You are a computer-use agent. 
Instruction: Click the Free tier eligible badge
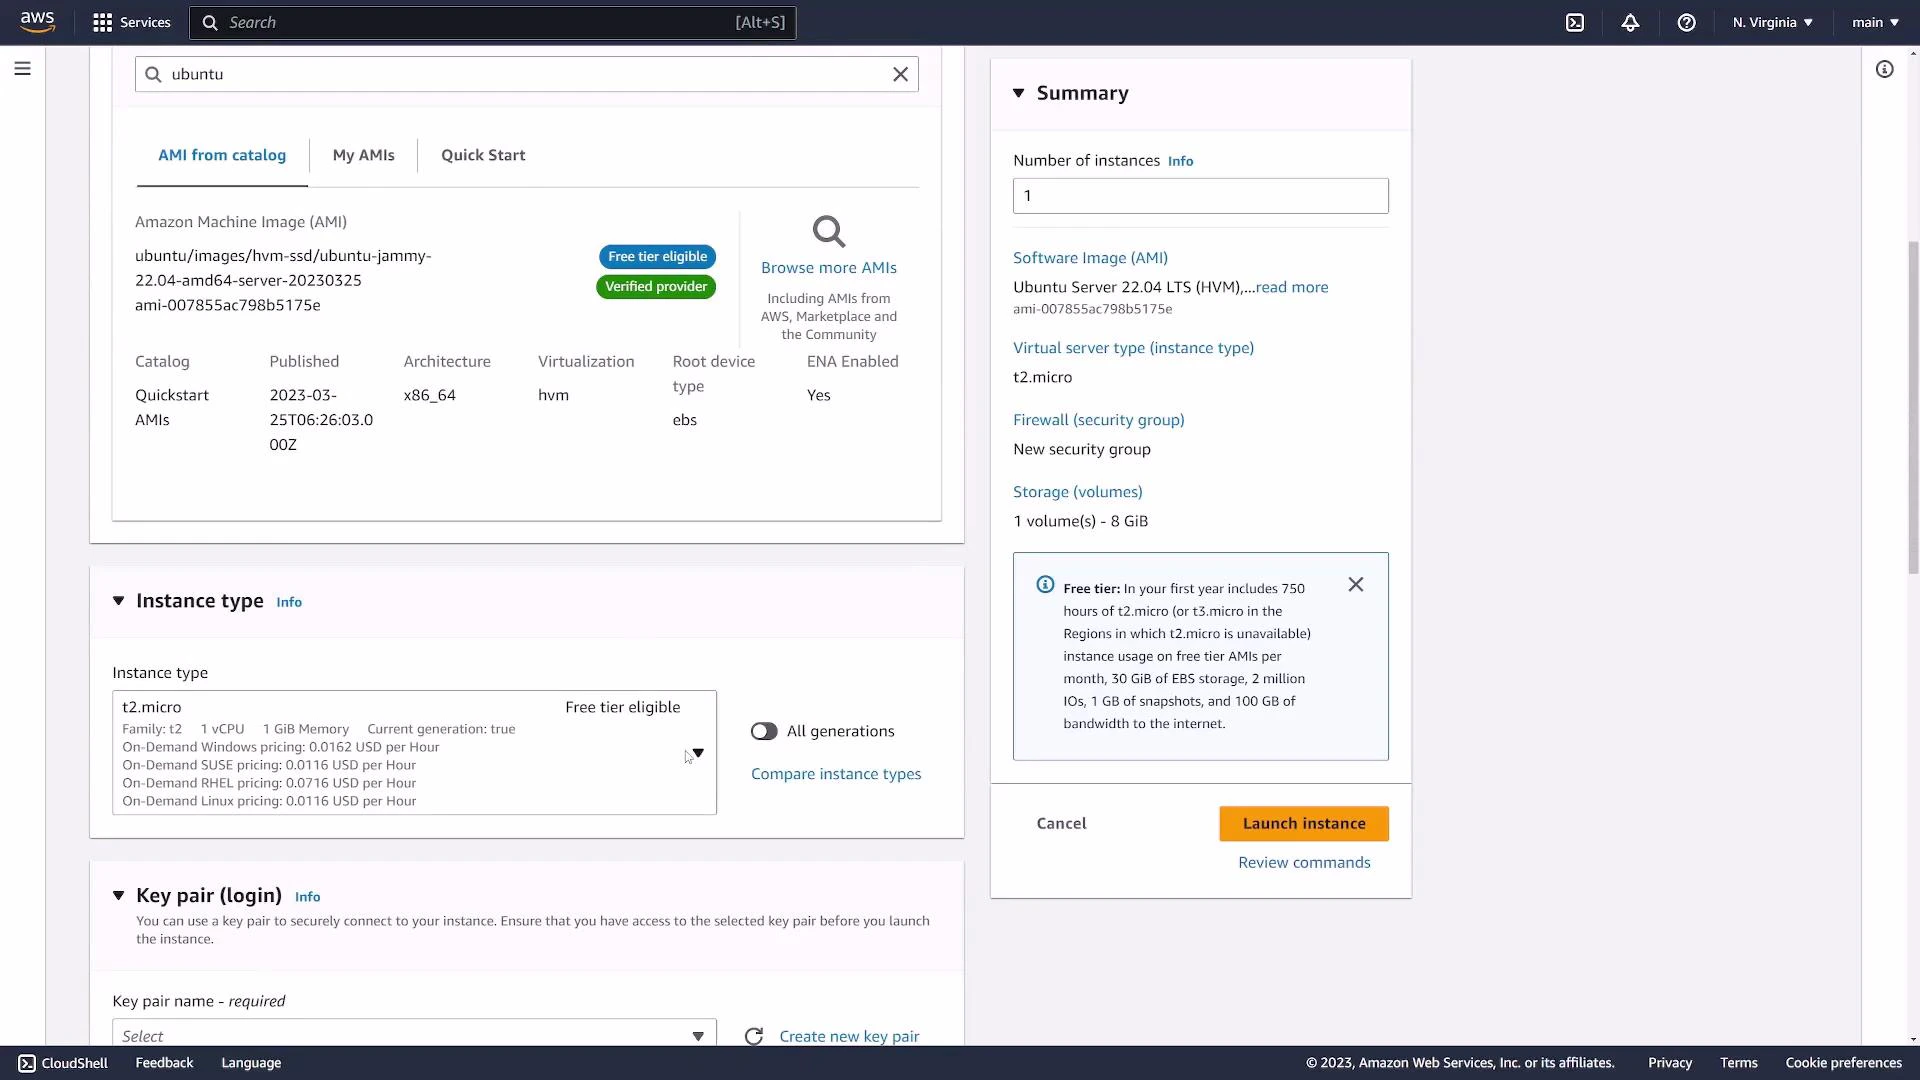click(657, 256)
